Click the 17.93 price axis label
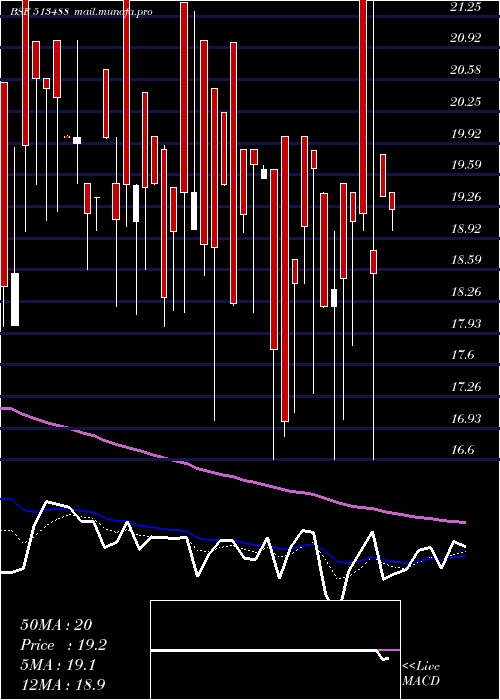 466,323
